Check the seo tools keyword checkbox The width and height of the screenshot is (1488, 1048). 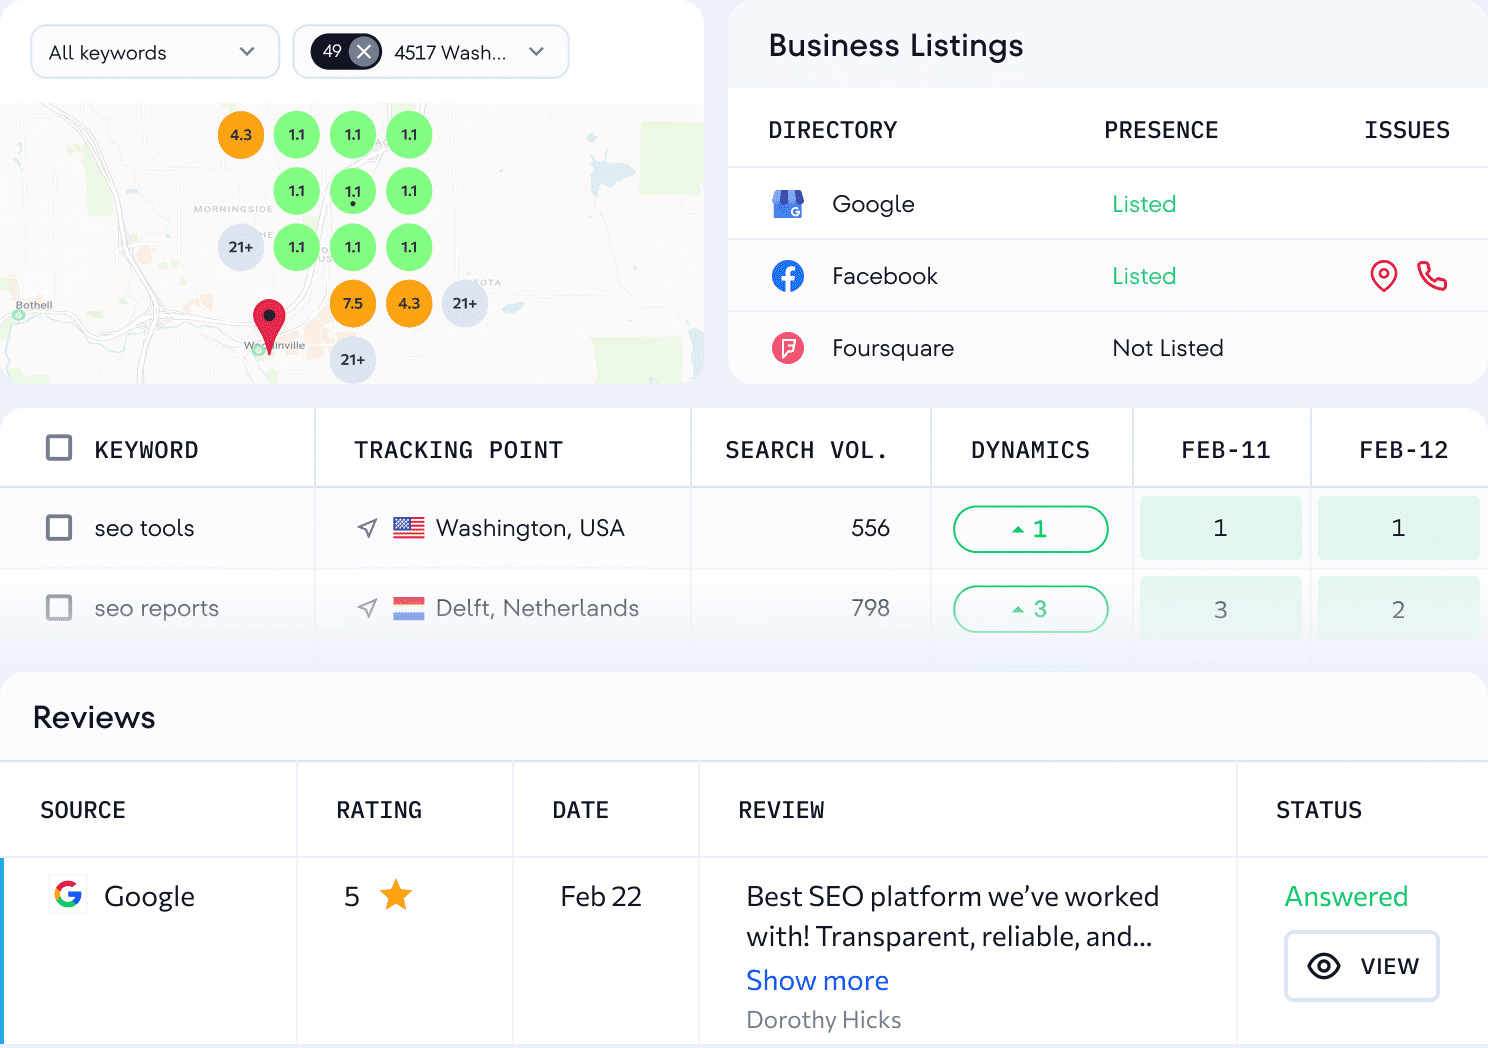click(x=59, y=527)
